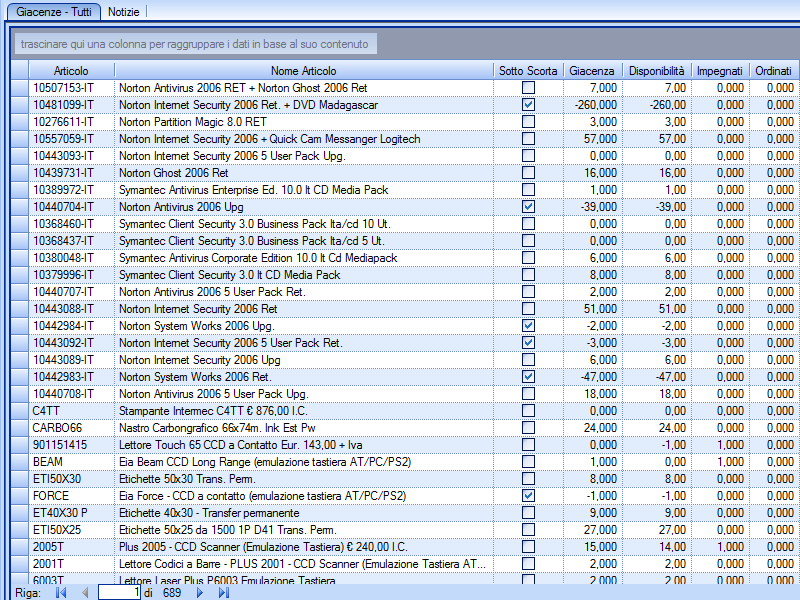Check Sotto Scorta for BEAM article

click(529, 462)
